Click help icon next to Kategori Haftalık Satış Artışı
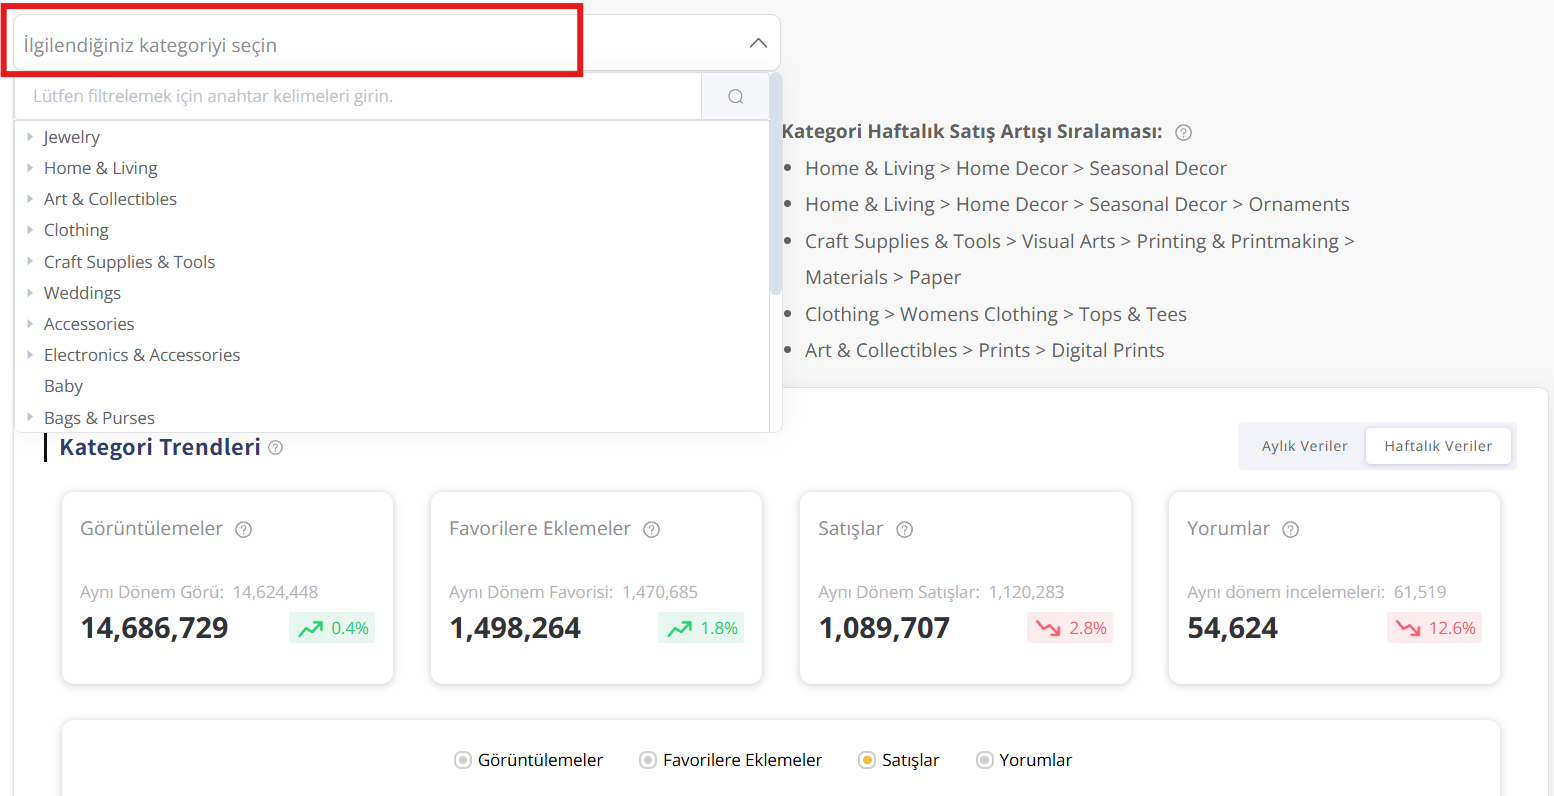Screen dimensions: 1554x796 [1183, 133]
